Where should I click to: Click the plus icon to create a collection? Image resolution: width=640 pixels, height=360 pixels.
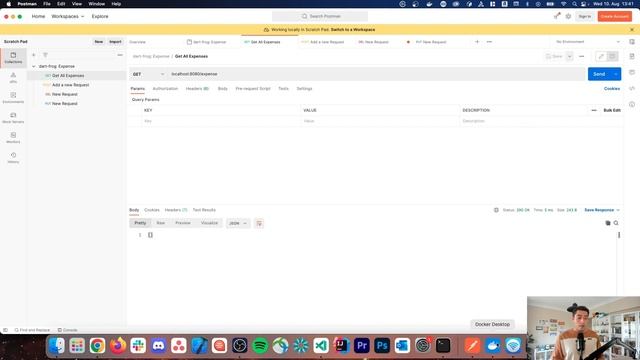click(x=34, y=55)
